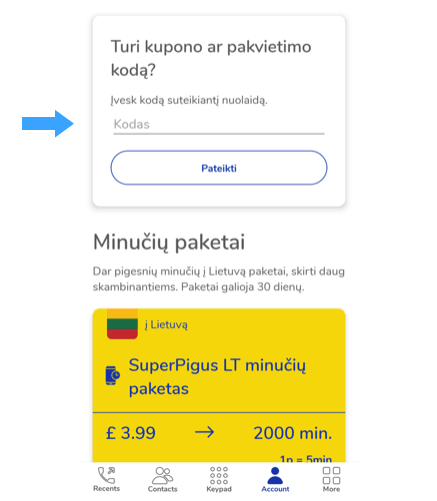Open the Recents phone icon

tap(106, 475)
